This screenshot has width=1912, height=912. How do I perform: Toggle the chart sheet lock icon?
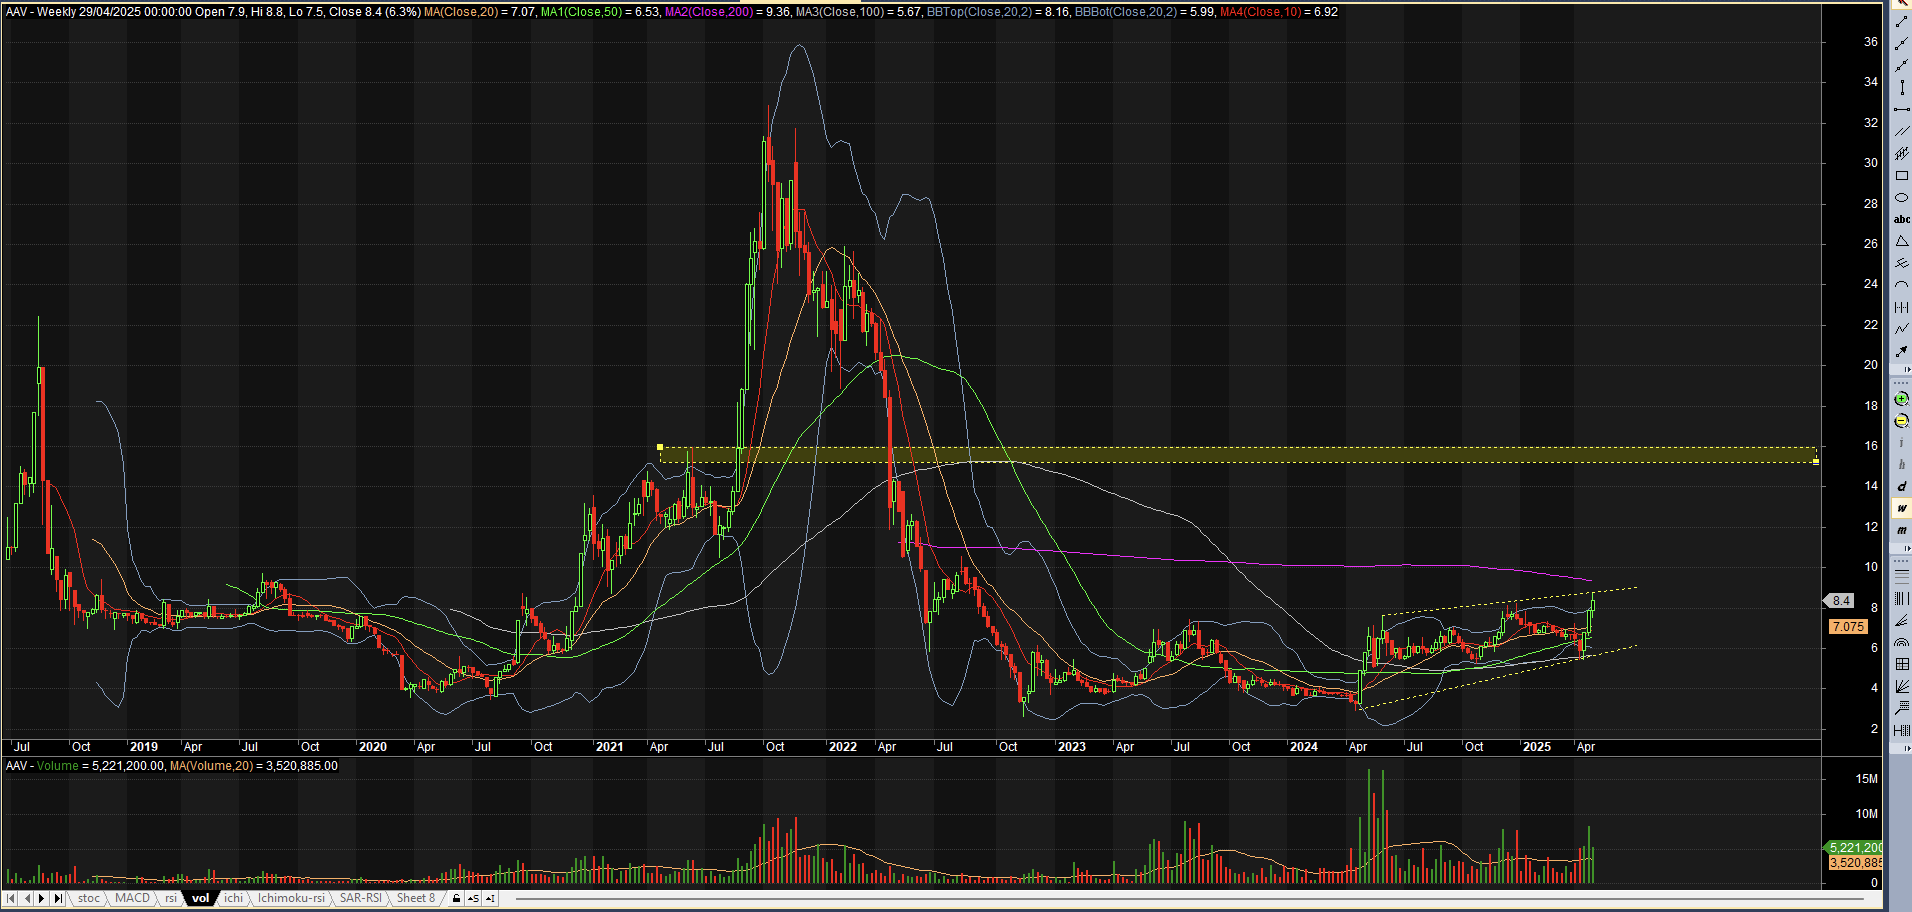456,899
